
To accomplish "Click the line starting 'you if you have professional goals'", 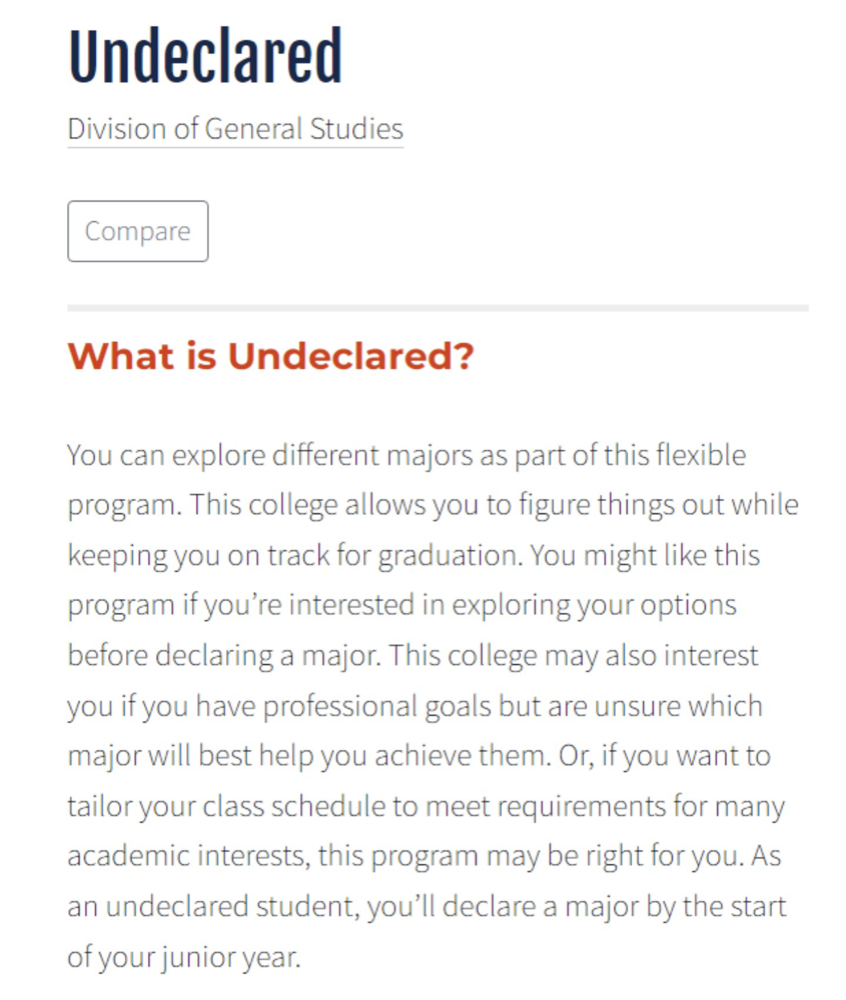I will [x=415, y=707].
